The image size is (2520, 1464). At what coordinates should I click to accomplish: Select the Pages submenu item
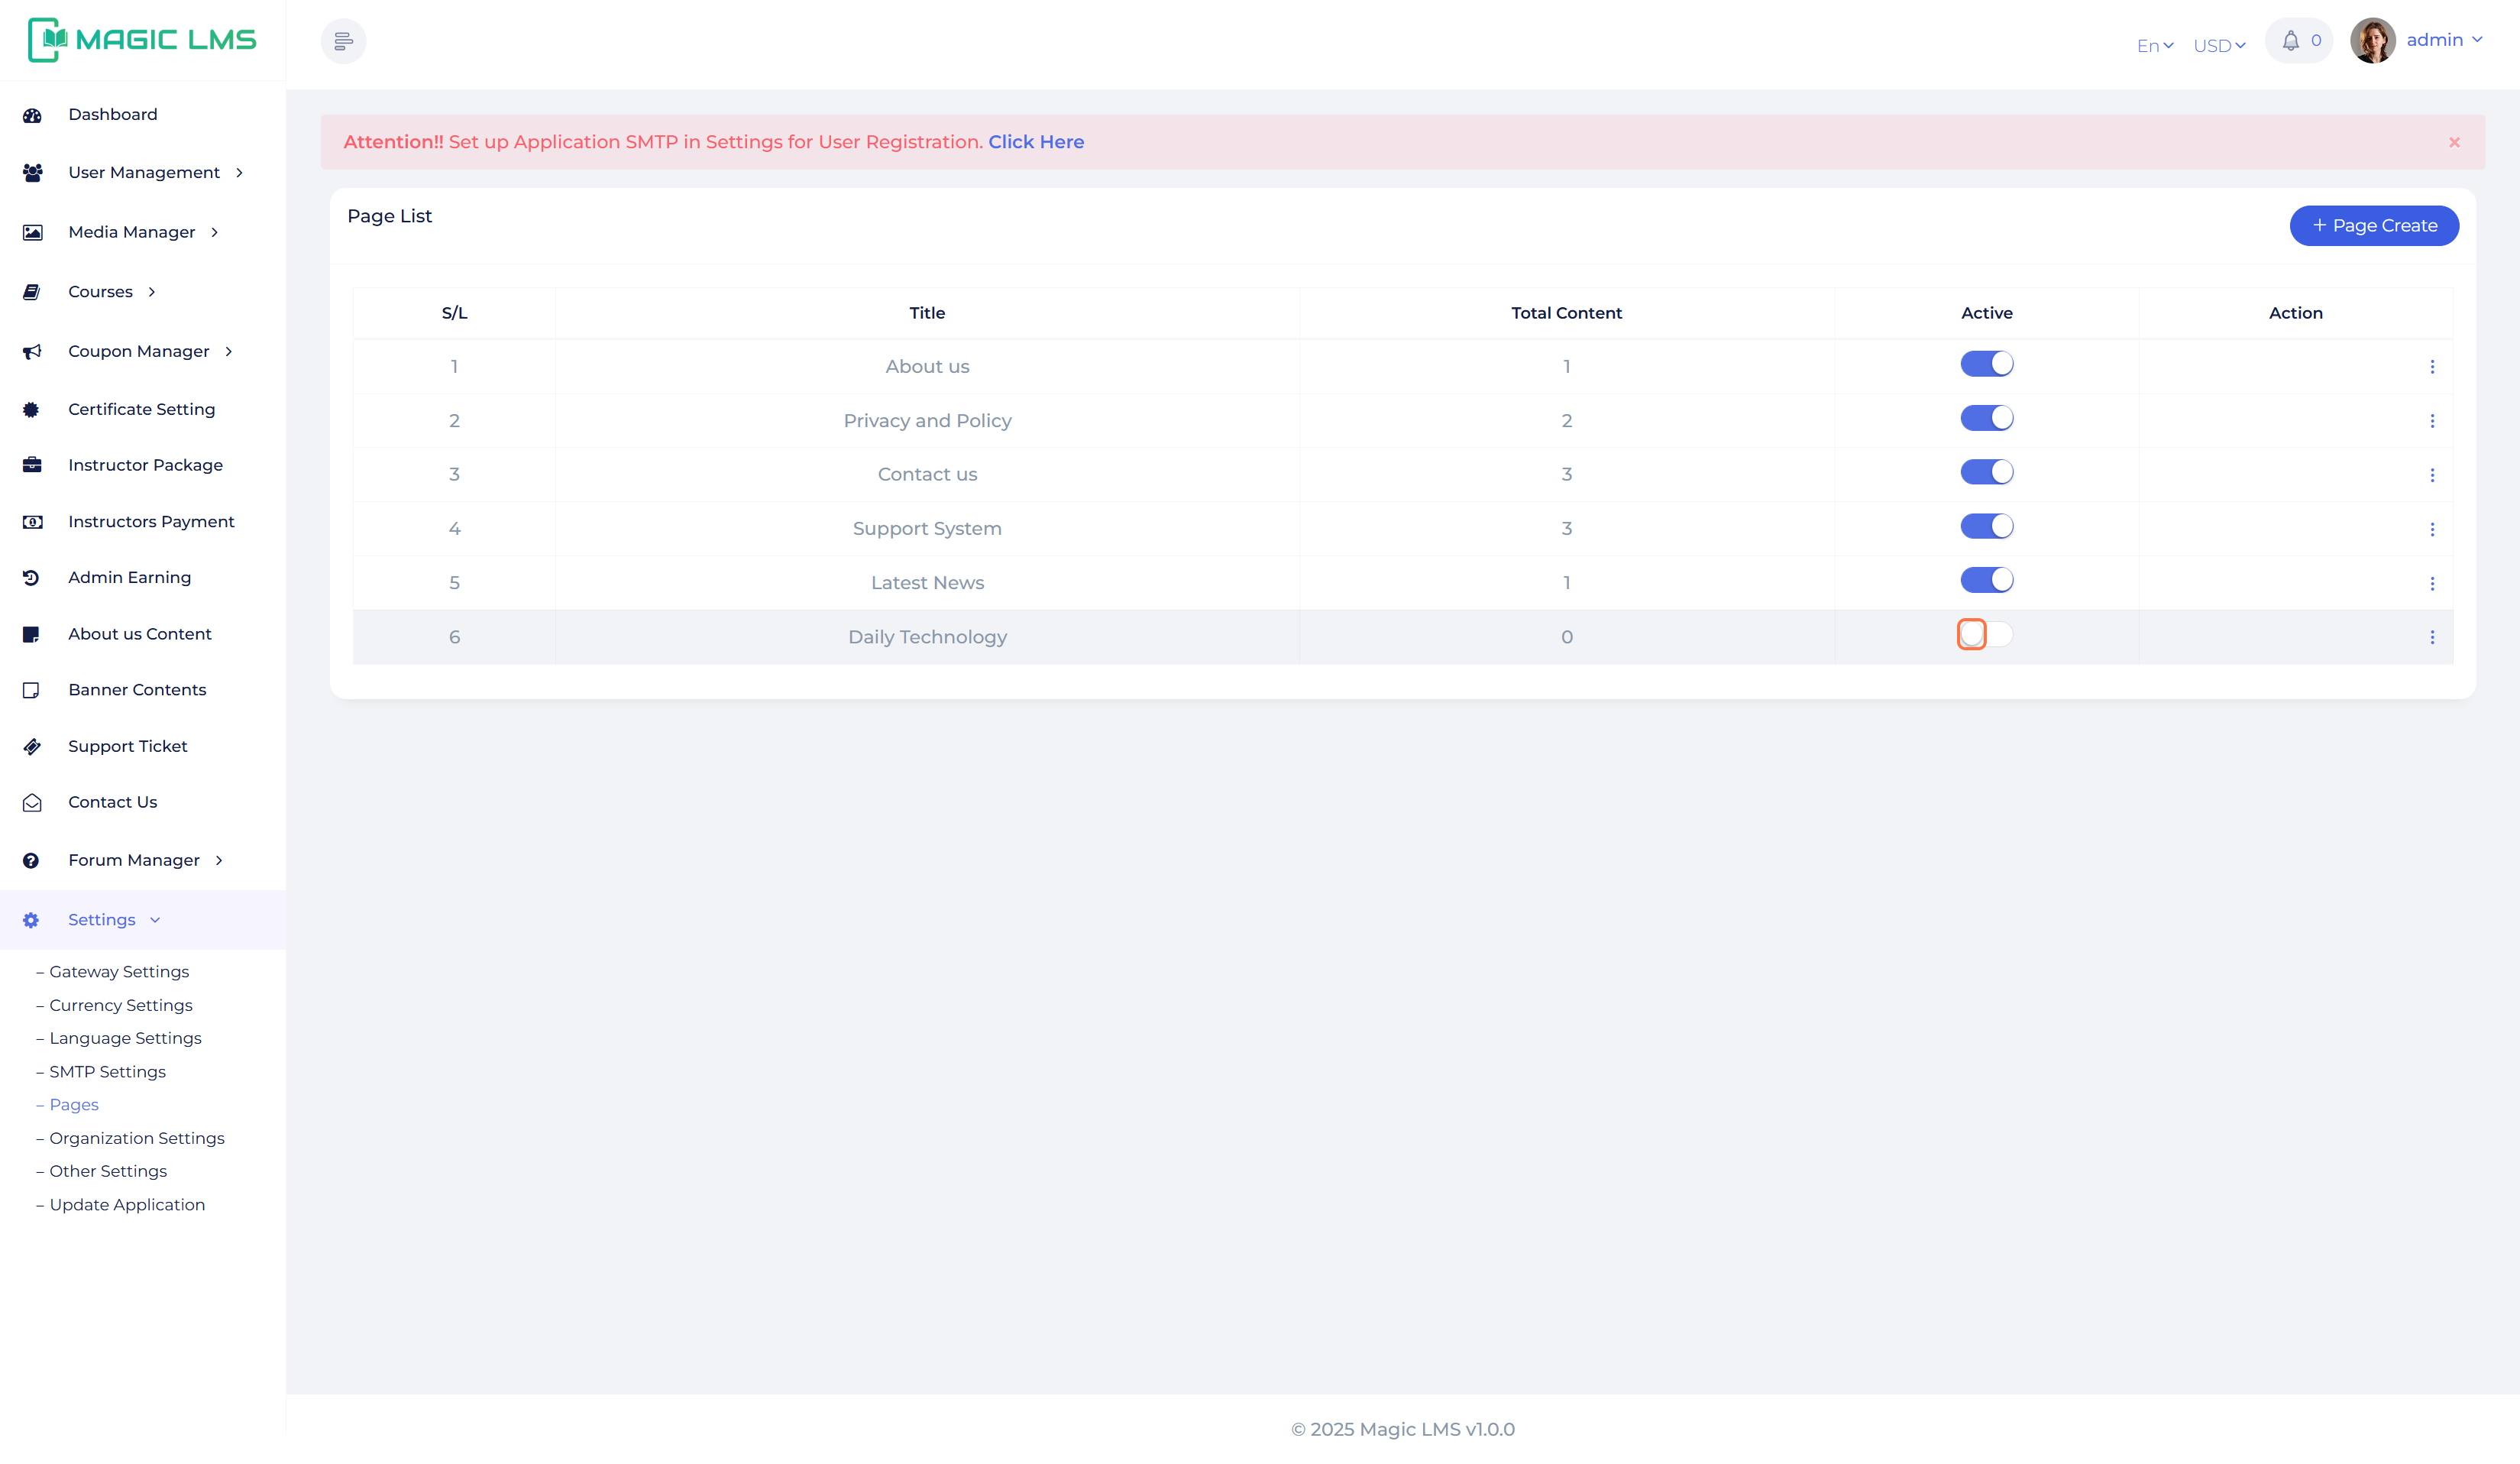tap(74, 1105)
